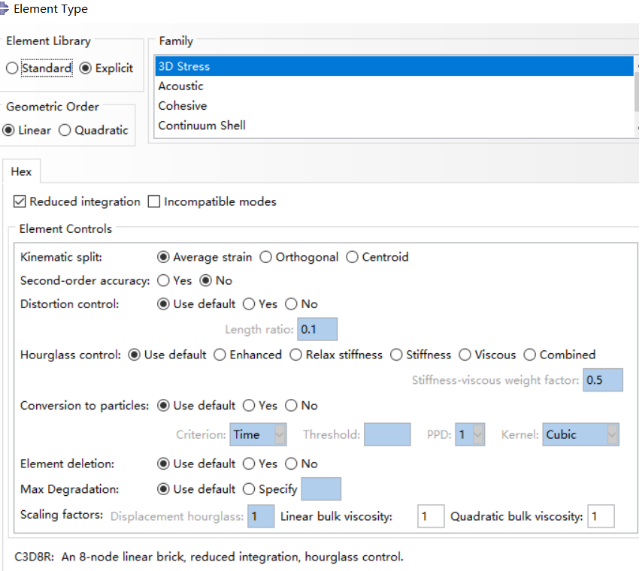The height and width of the screenshot is (571, 640).
Task: Click the Linear bulk viscosity field
Action: click(430, 516)
